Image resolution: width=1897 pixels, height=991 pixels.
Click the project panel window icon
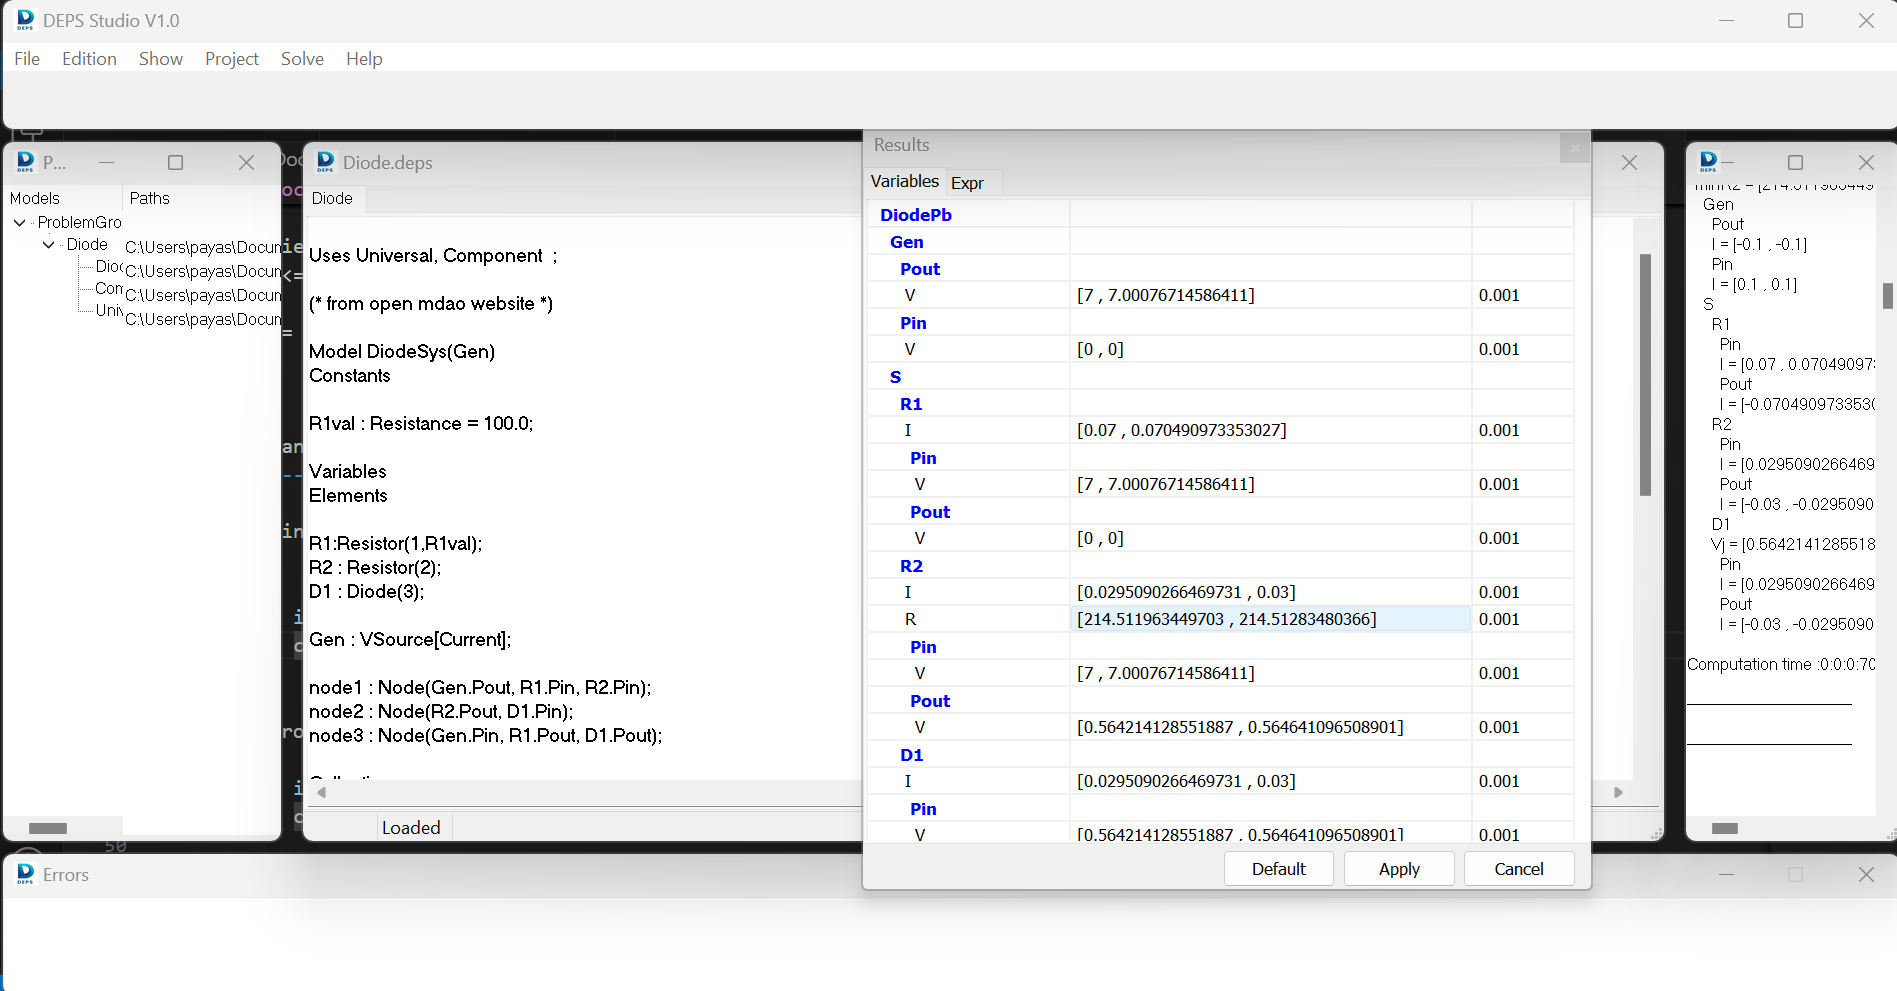pos(25,162)
